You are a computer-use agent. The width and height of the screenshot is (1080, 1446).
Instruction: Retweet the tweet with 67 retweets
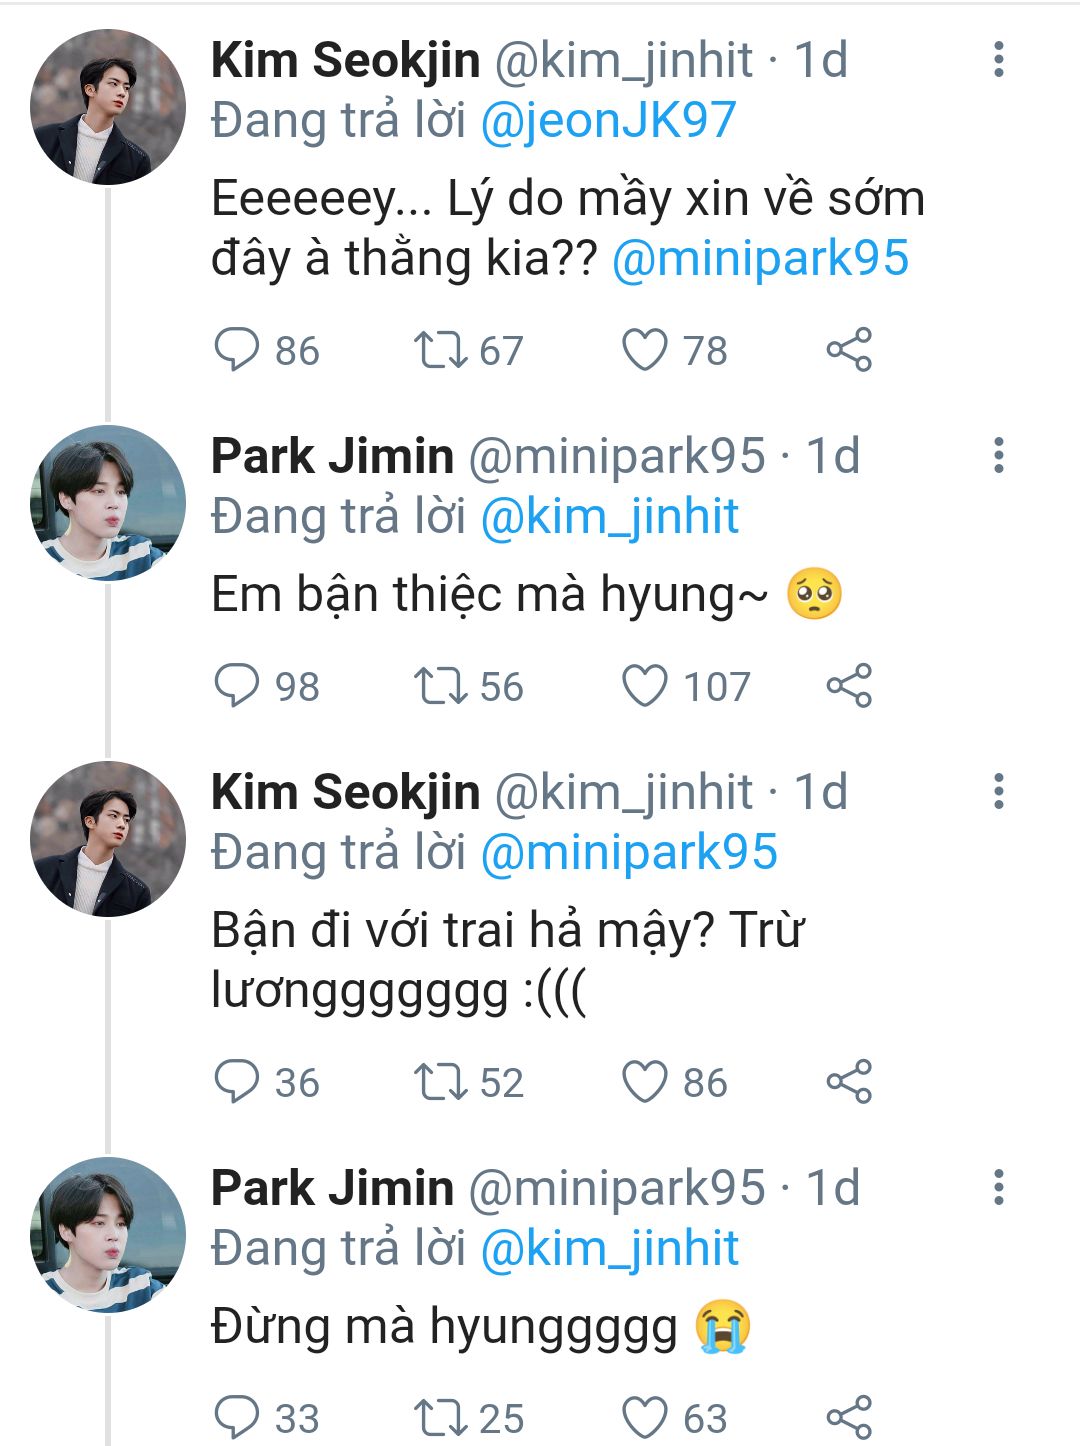pyautogui.click(x=440, y=351)
